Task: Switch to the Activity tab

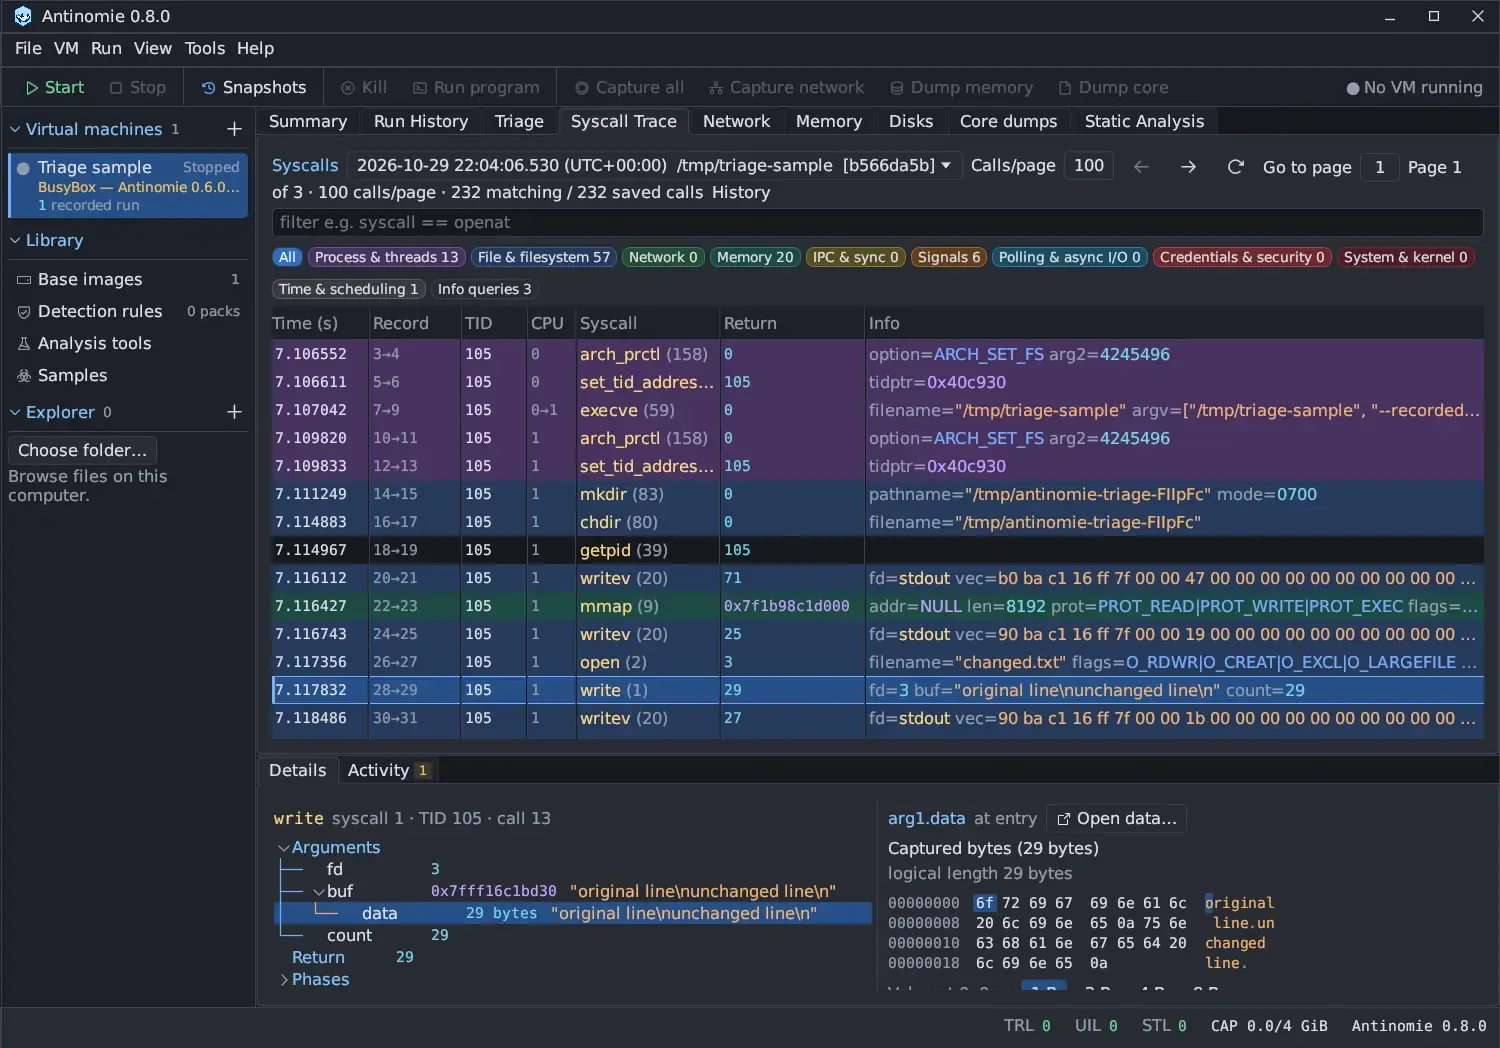Action: point(388,770)
